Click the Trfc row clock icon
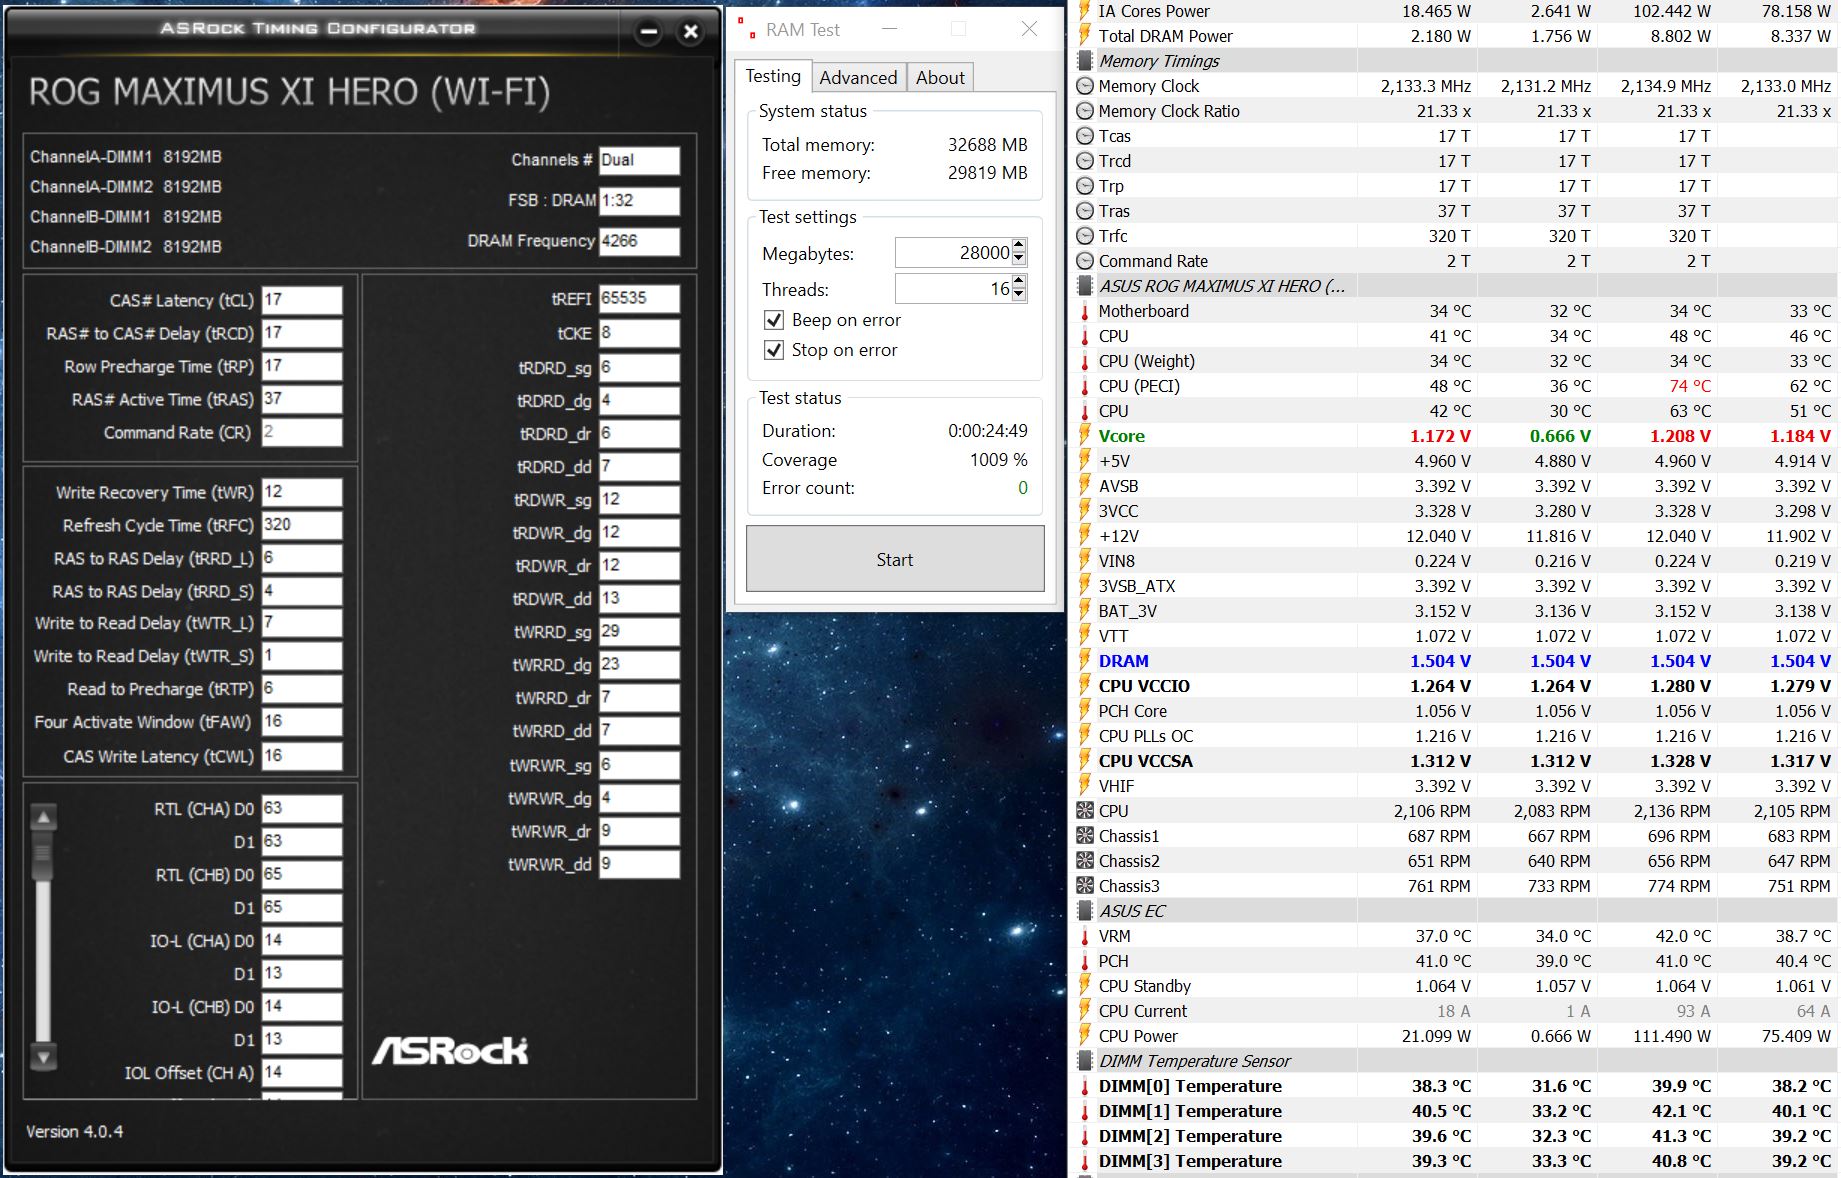 coord(1085,236)
